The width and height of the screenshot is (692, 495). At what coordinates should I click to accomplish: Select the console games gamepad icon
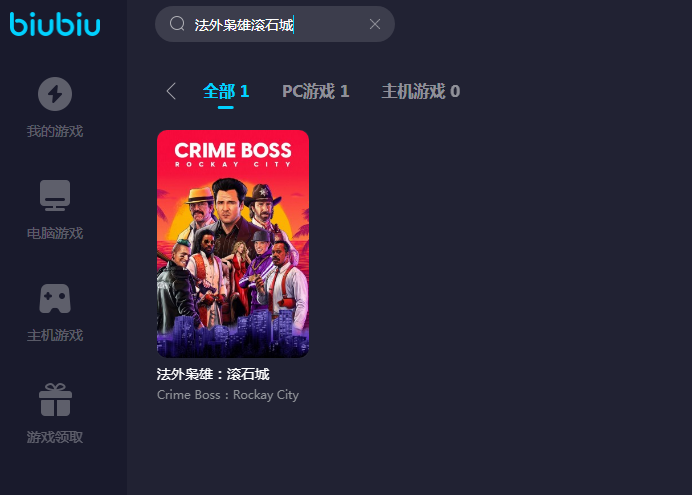coord(55,299)
